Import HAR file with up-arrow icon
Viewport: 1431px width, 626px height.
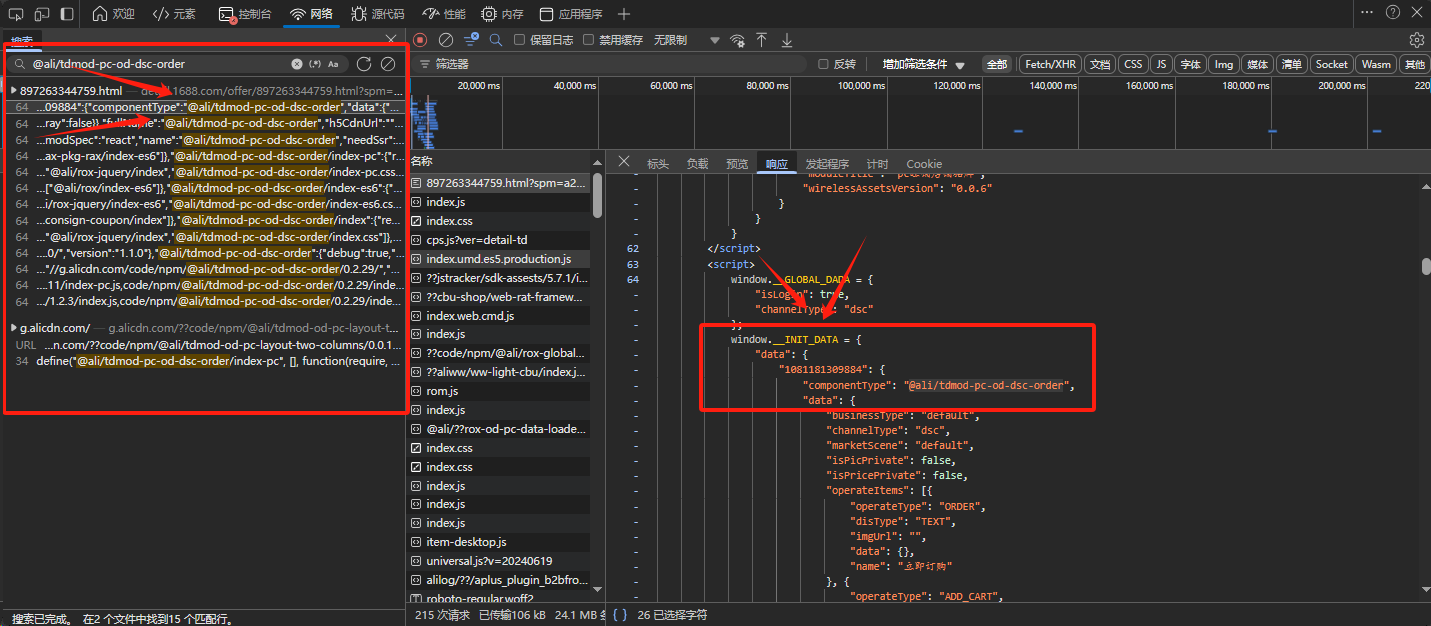pos(762,40)
